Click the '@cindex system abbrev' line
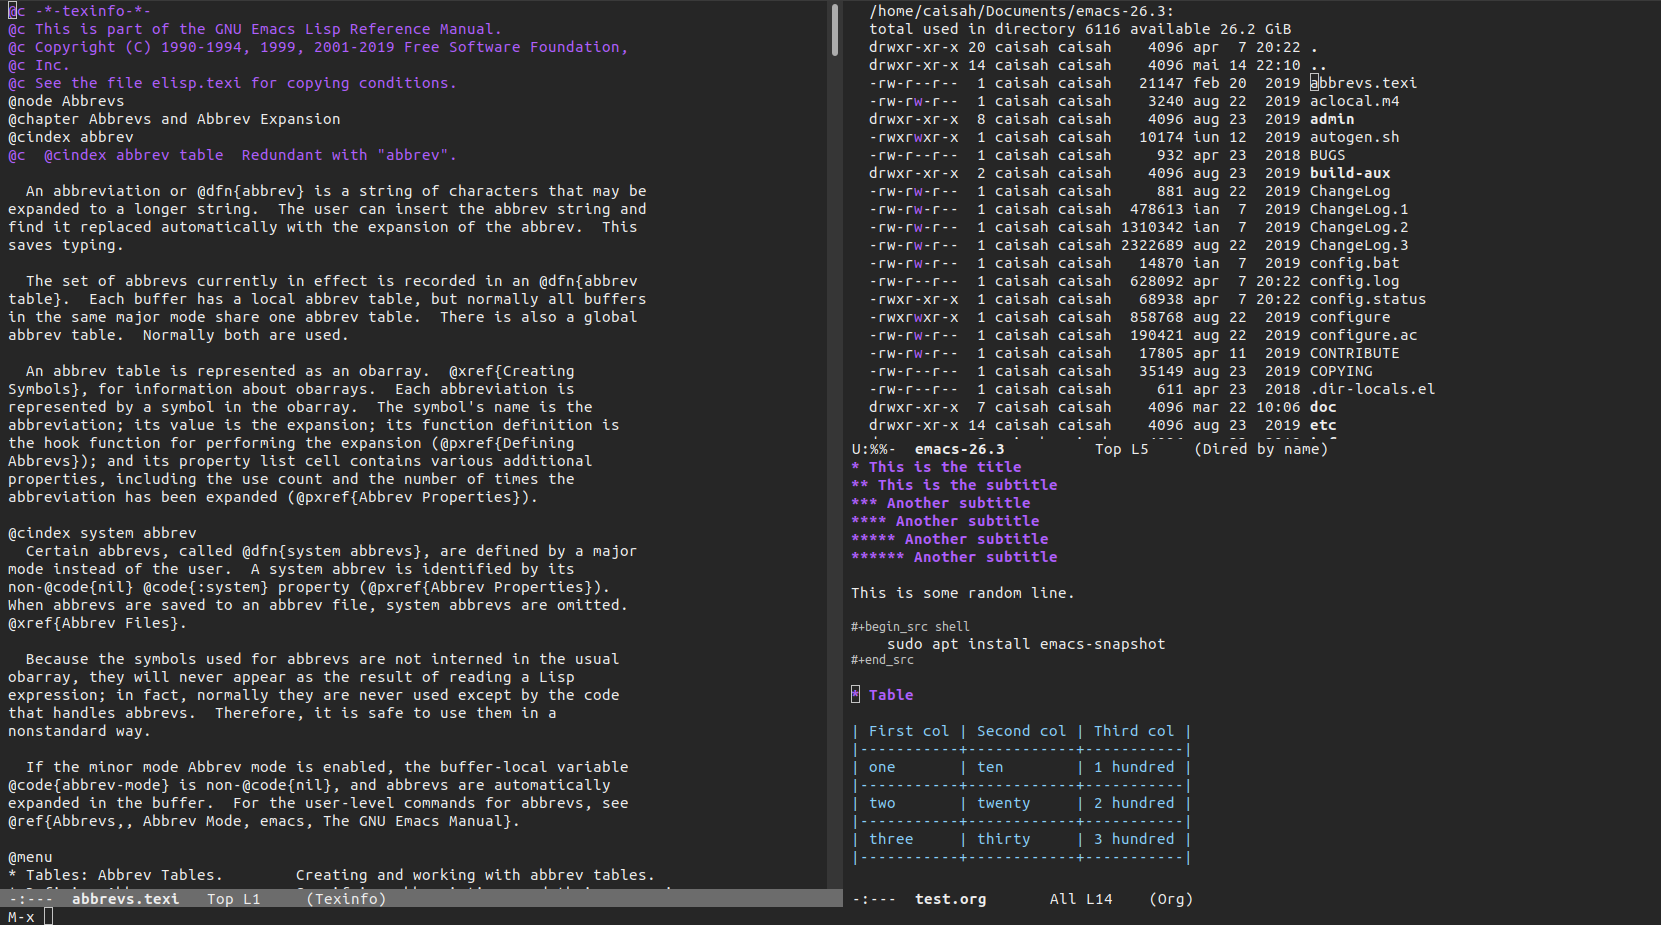This screenshot has width=1661, height=925. point(102,533)
